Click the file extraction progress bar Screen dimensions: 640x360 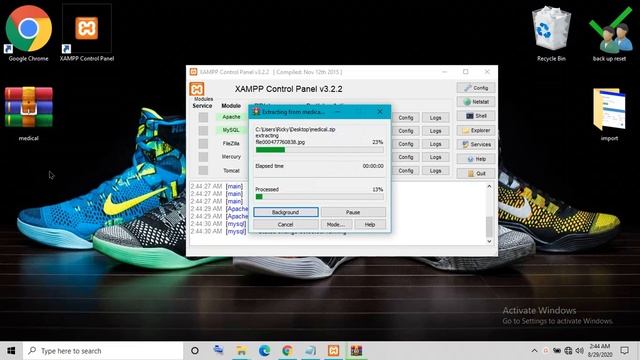pos(320,150)
